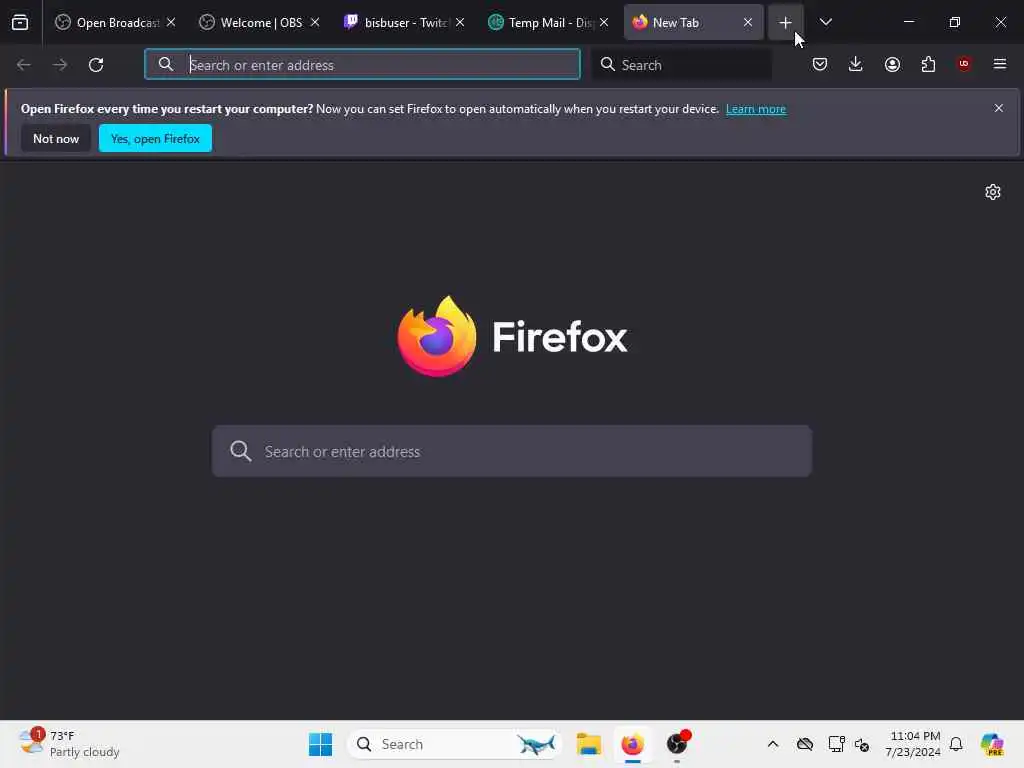This screenshot has height=768, width=1024.
Task: Click the center search magnifier icon
Action: point(240,451)
